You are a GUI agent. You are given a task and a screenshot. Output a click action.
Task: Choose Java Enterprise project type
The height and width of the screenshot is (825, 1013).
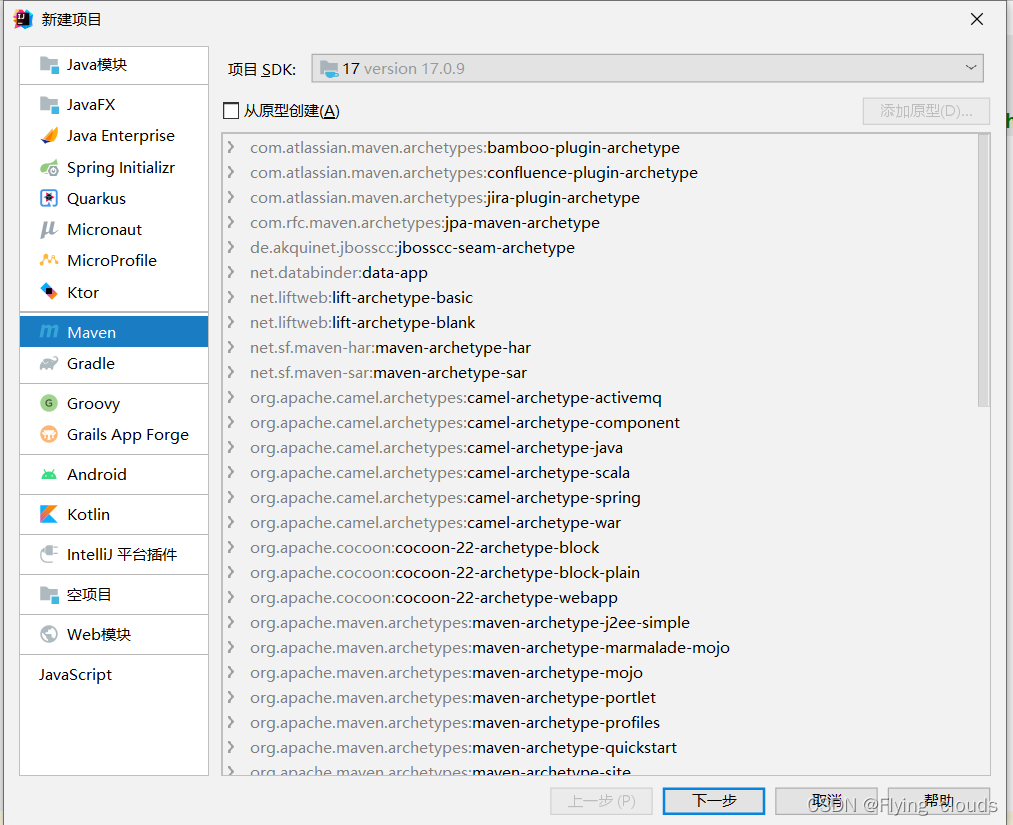point(114,136)
